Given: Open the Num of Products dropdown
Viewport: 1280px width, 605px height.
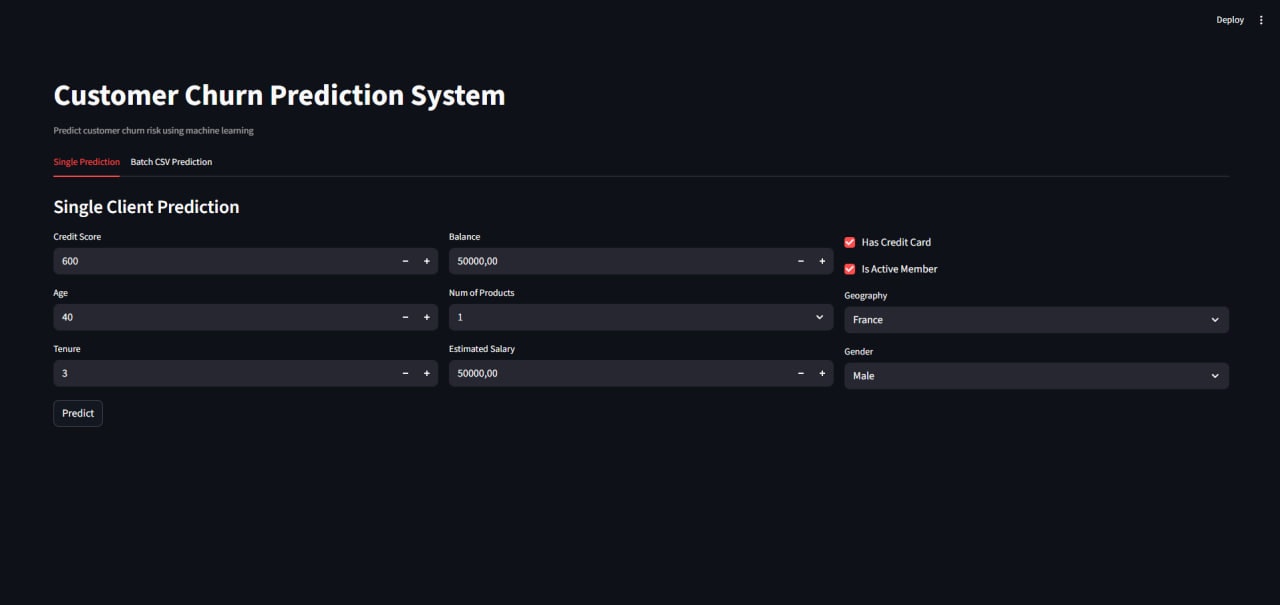Looking at the screenshot, I should pyautogui.click(x=640, y=317).
